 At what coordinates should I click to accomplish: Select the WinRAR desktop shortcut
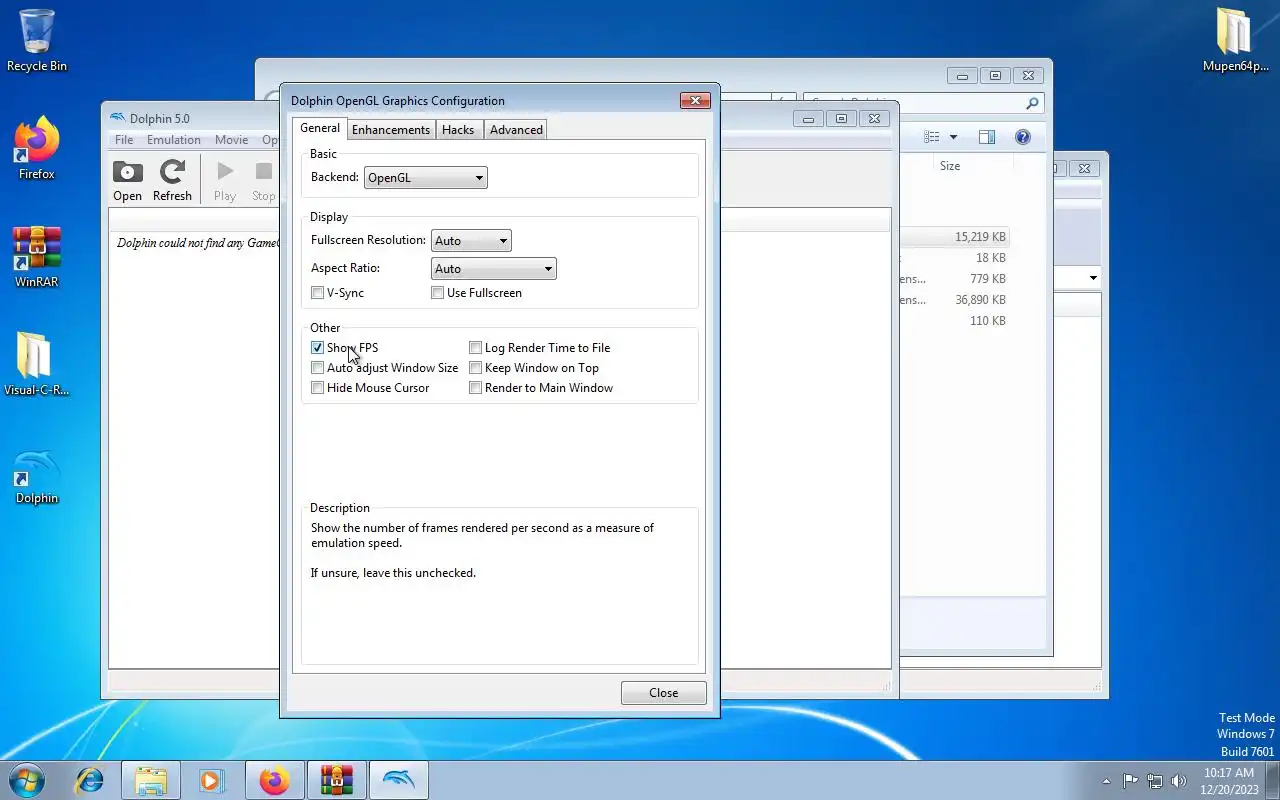click(x=37, y=257)
